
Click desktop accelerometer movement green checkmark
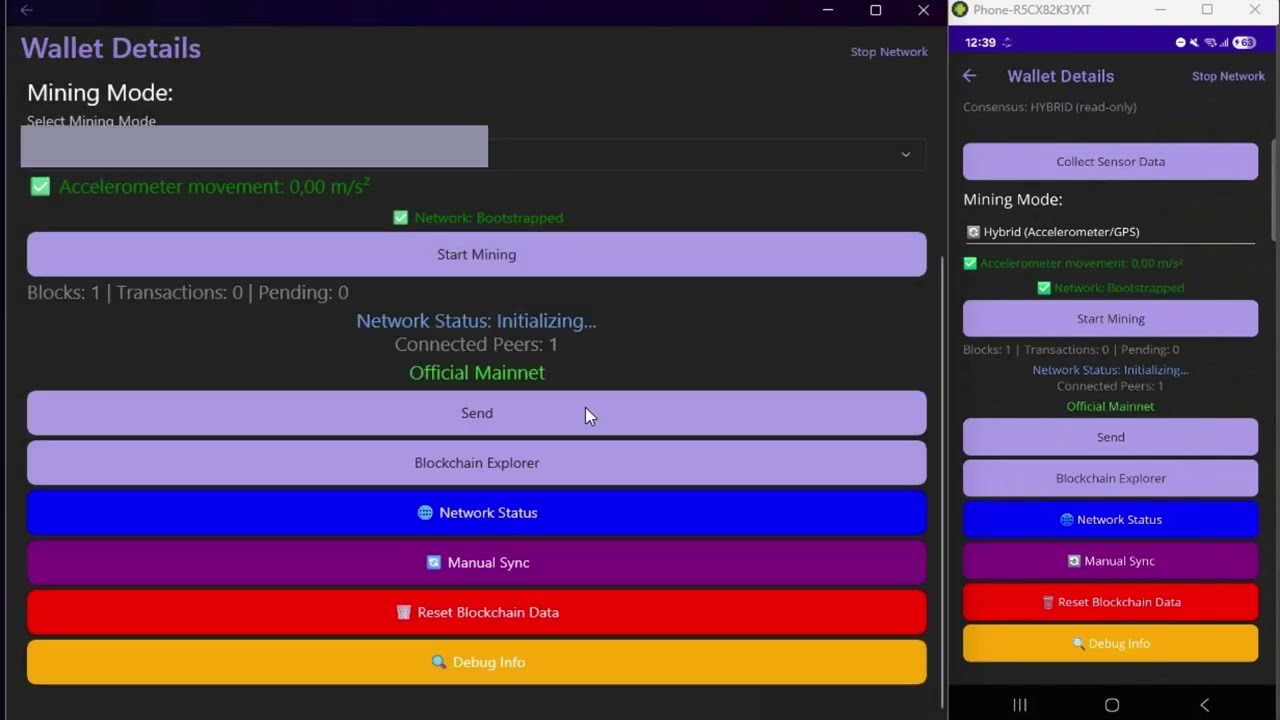(40, 186)
